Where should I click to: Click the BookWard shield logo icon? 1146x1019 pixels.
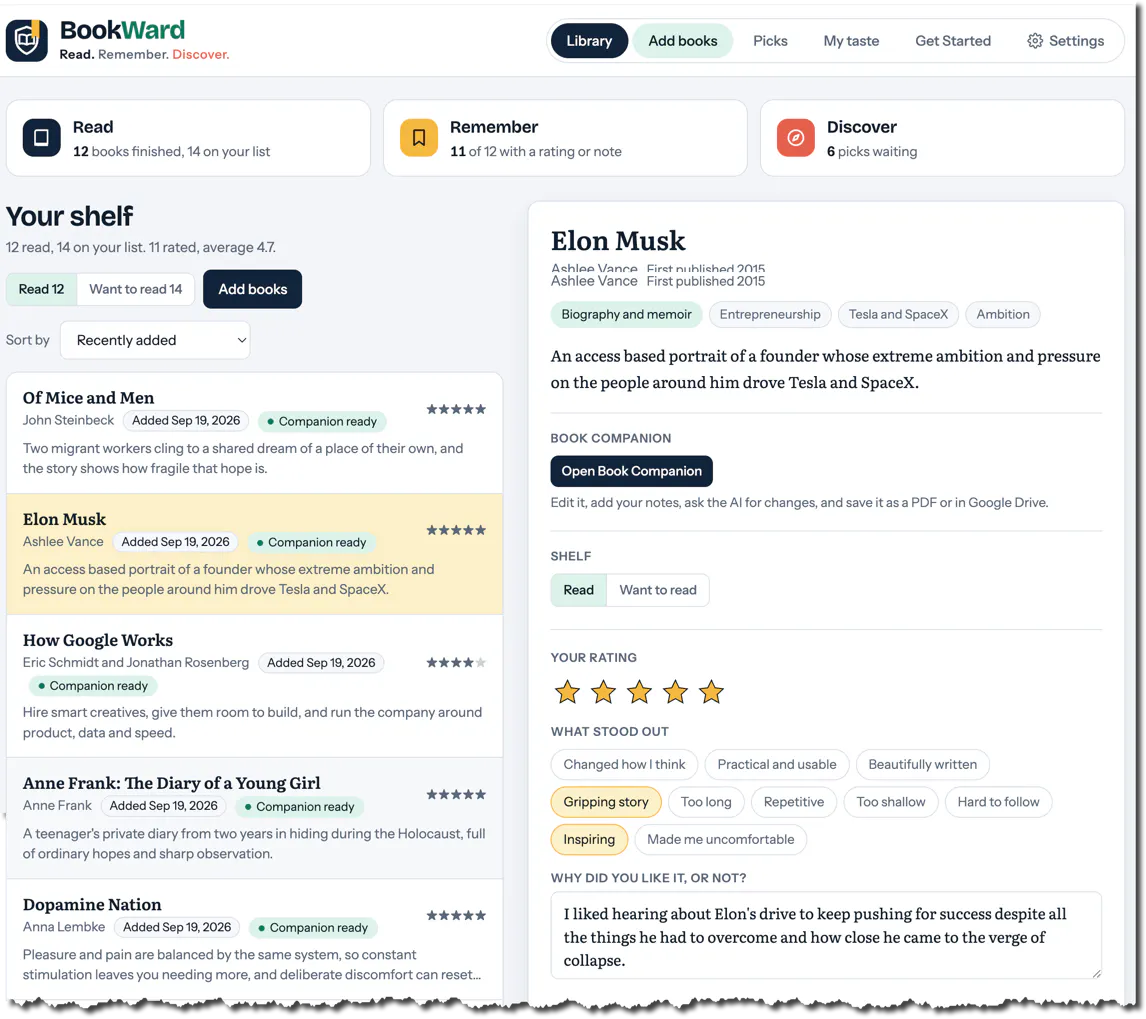pos(27,40)
